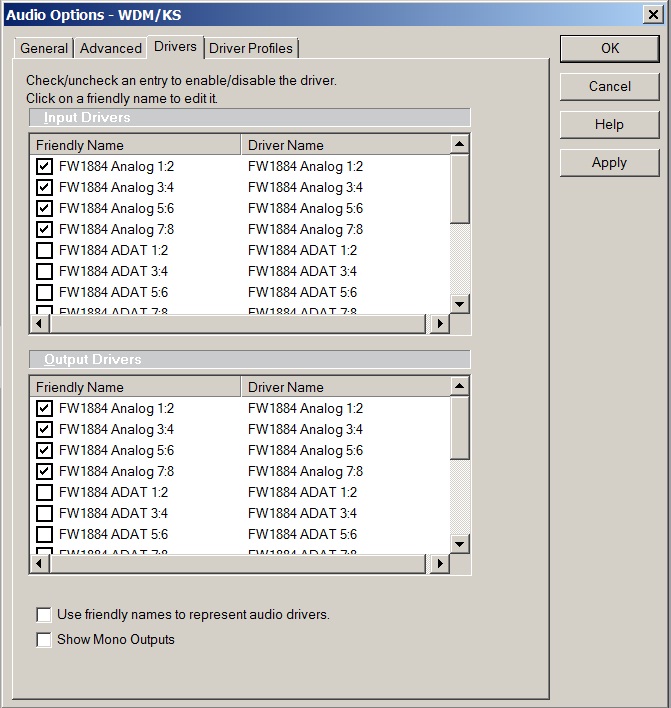Screen dimensions: 671x708
Task: Edit input friendly name FW1884 ADAT 5:6
Action: (x=113, y=292)
